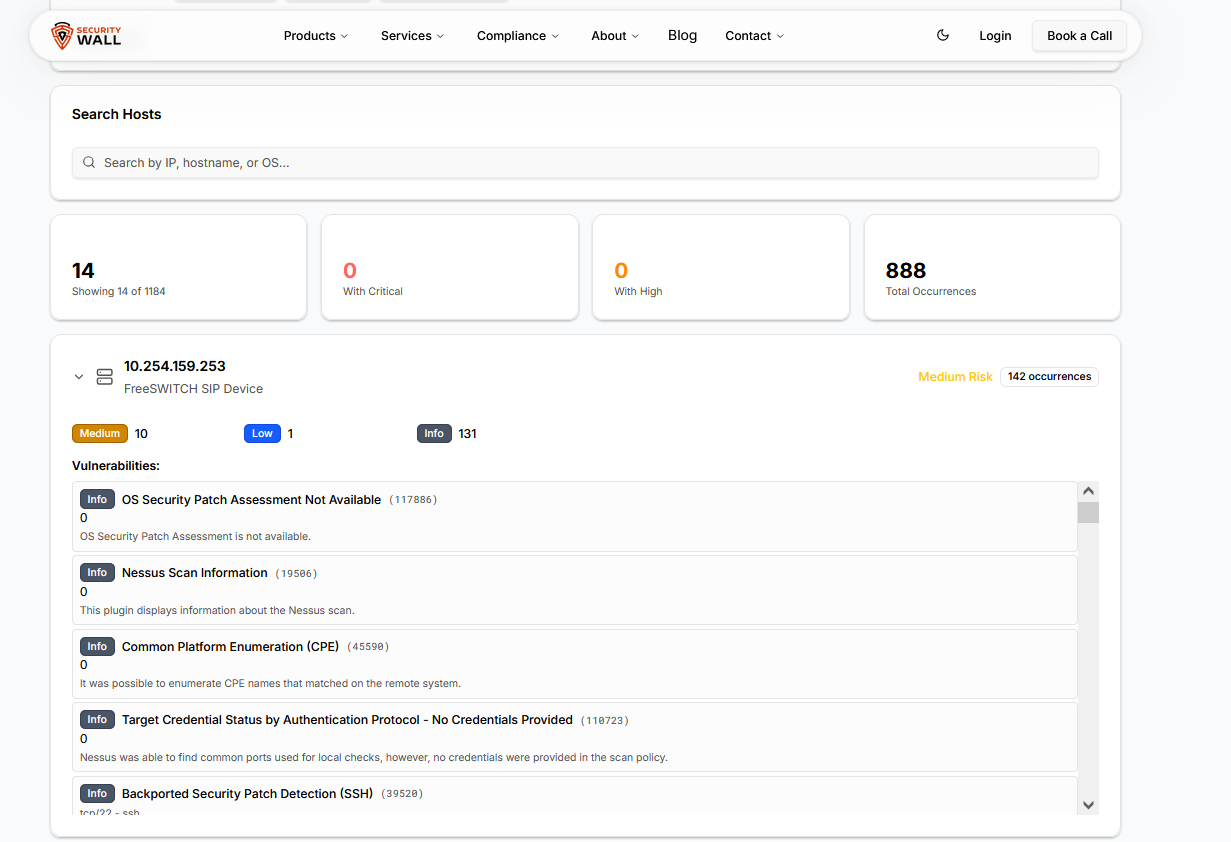Screen dimensions: 1231x842
Task: Click the Info severity count badge
Action: pos(434,434)
